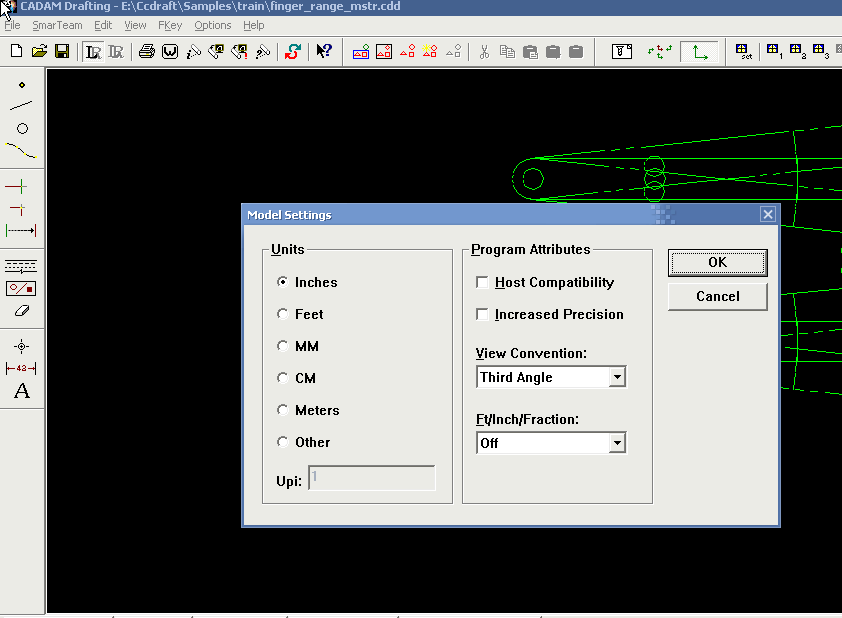This screenshot has height=618, width=842.
Task: Open the Ft/Inch/Fraction dropdown
Action: coord(618,443)
